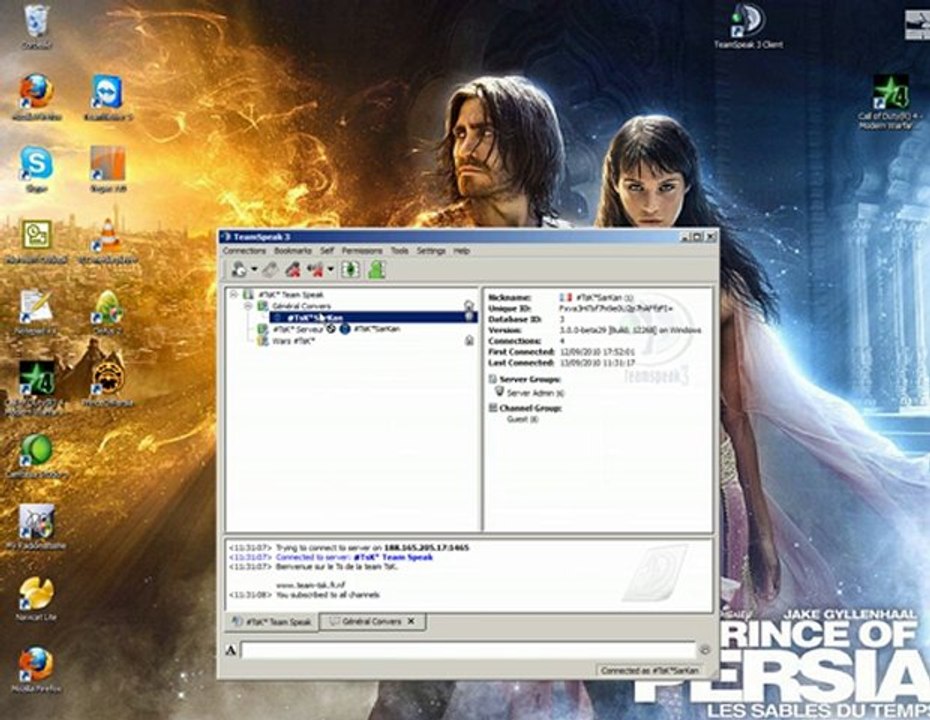Toggle the away status toolbar icon
Screen dimensions: 930x720
point(314,270)
